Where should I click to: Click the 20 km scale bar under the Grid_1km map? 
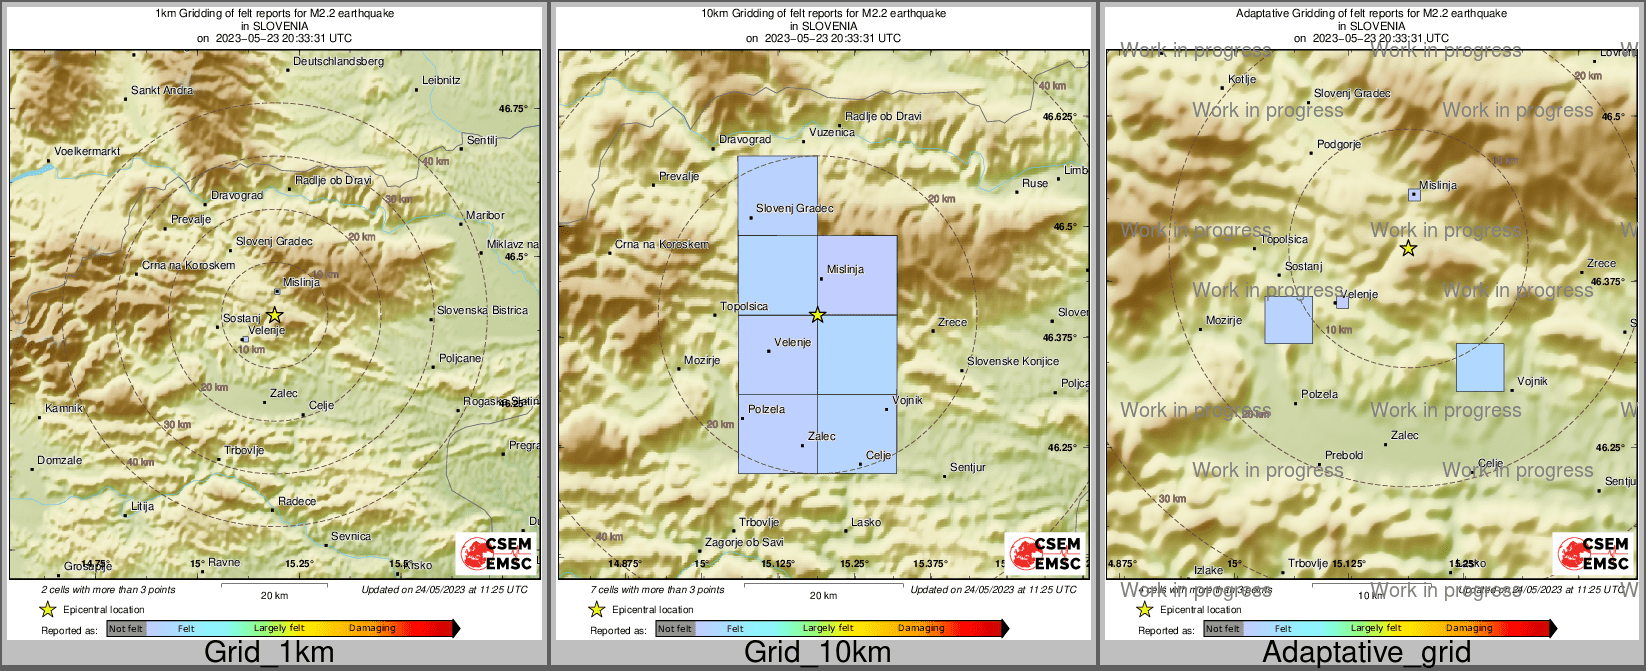pos(274,584)
